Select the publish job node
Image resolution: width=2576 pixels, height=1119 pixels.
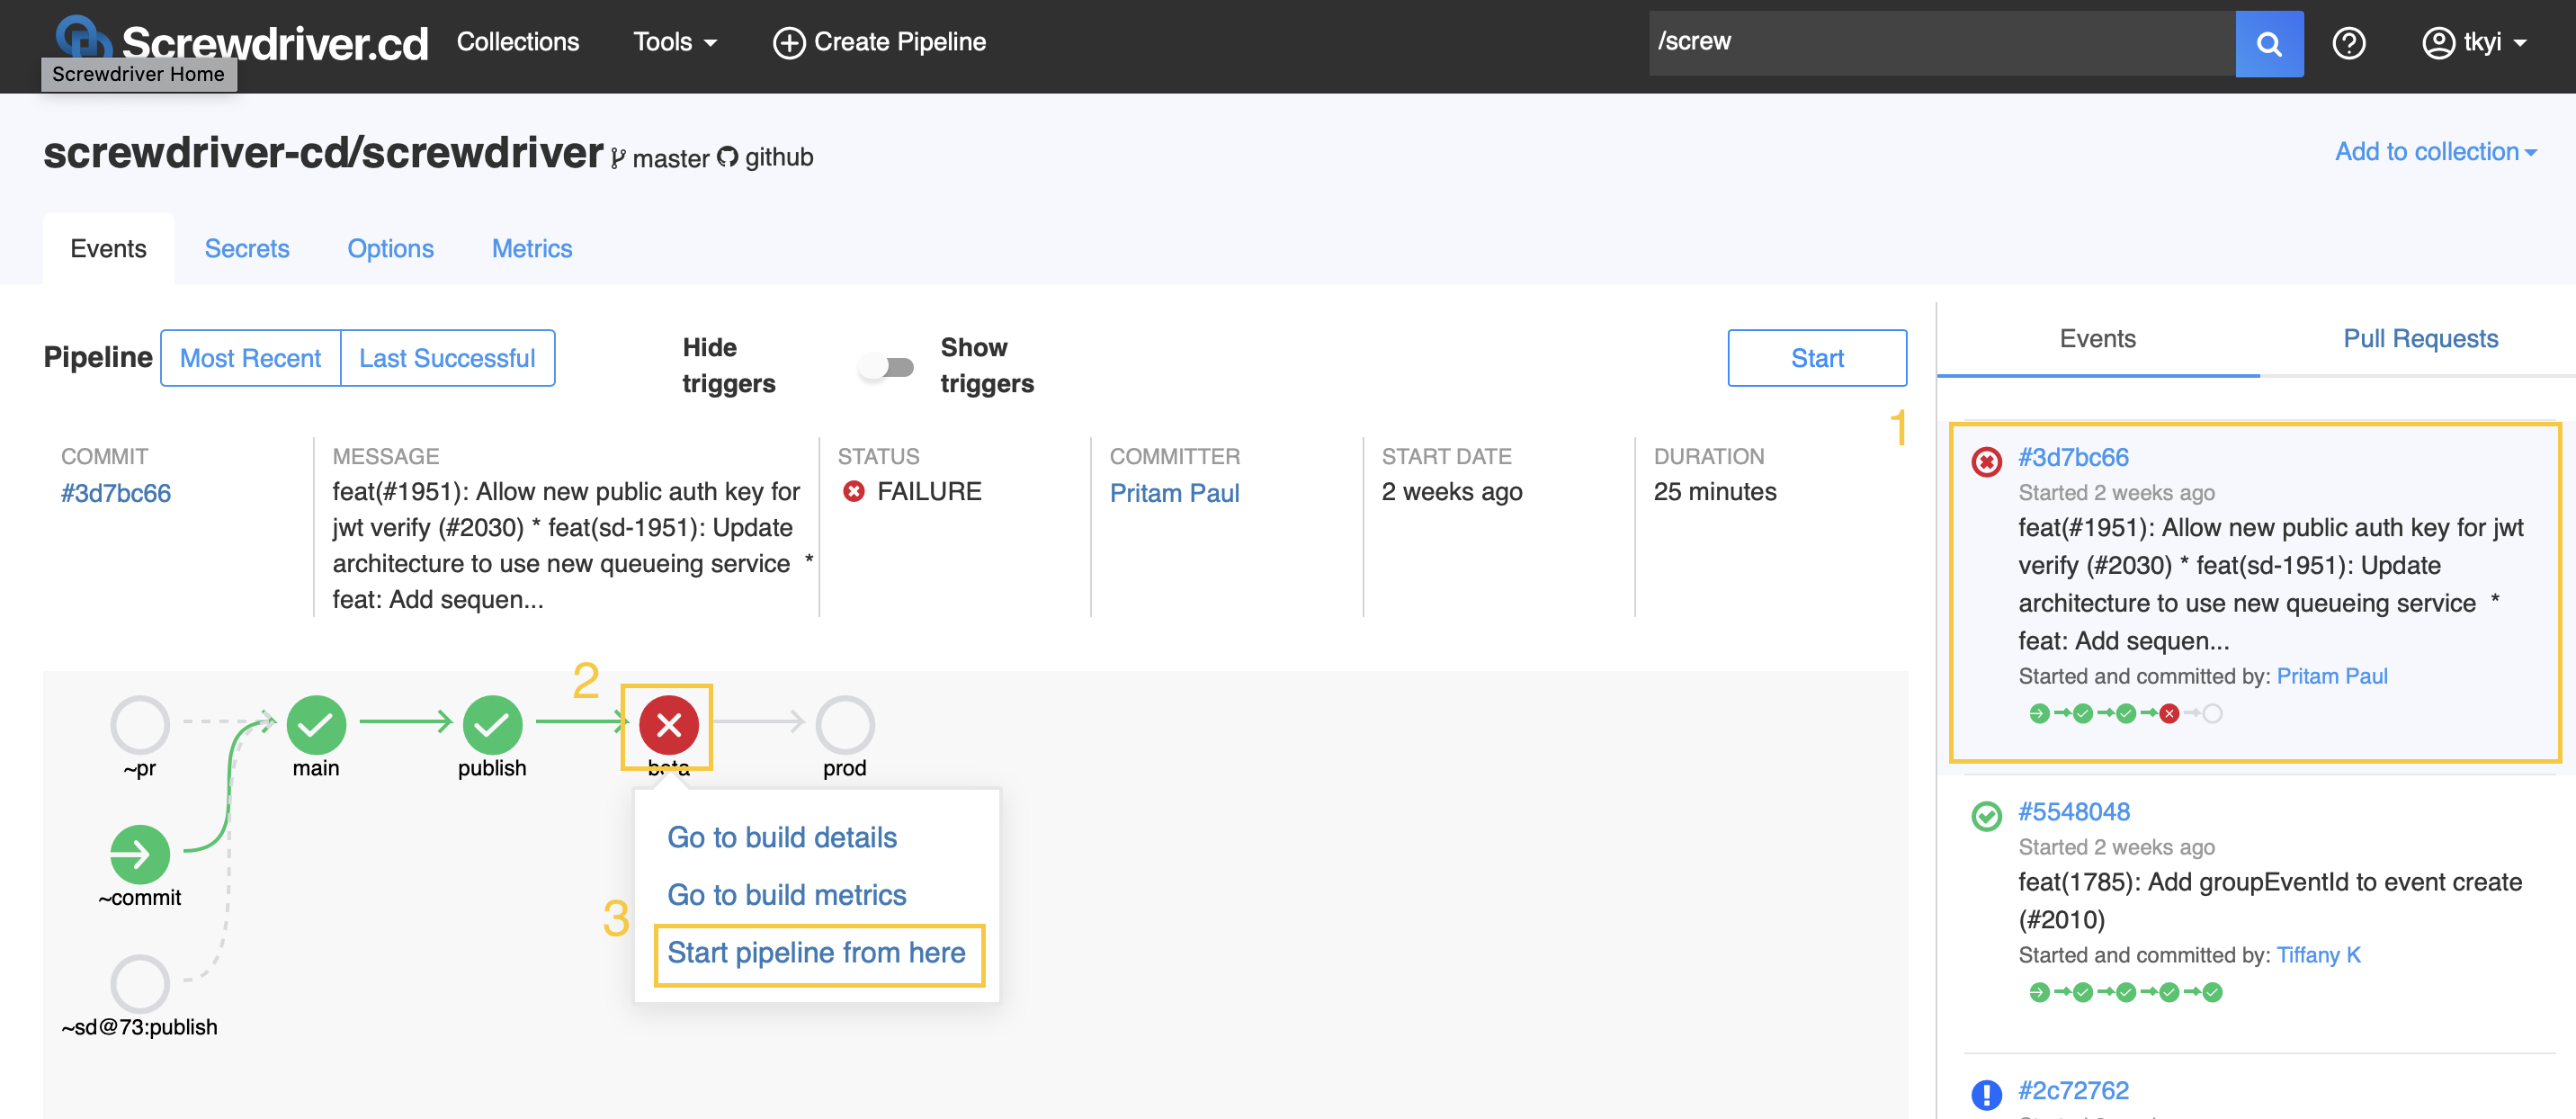point(492,724)
